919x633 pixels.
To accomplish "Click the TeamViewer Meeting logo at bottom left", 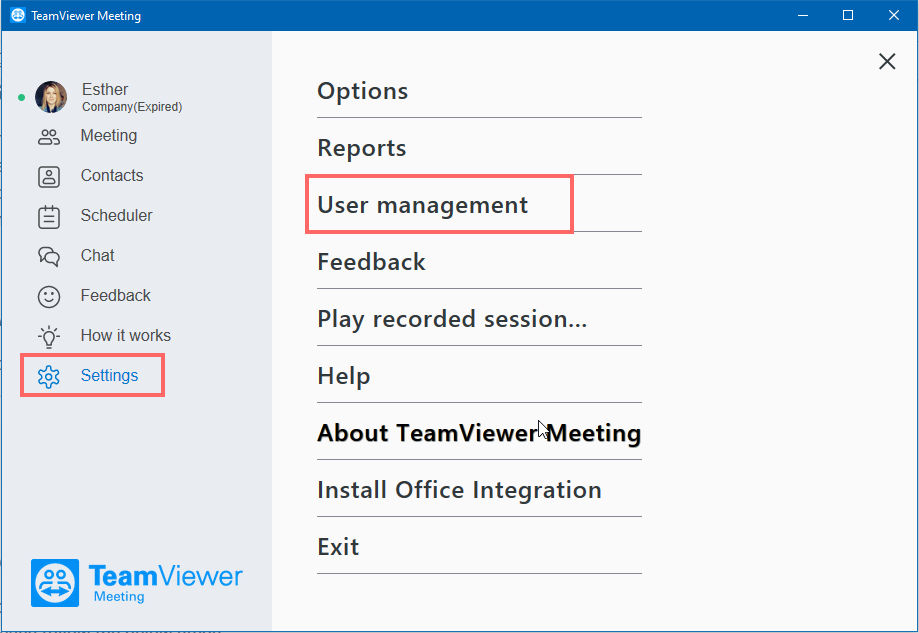I will coord(137,583).
